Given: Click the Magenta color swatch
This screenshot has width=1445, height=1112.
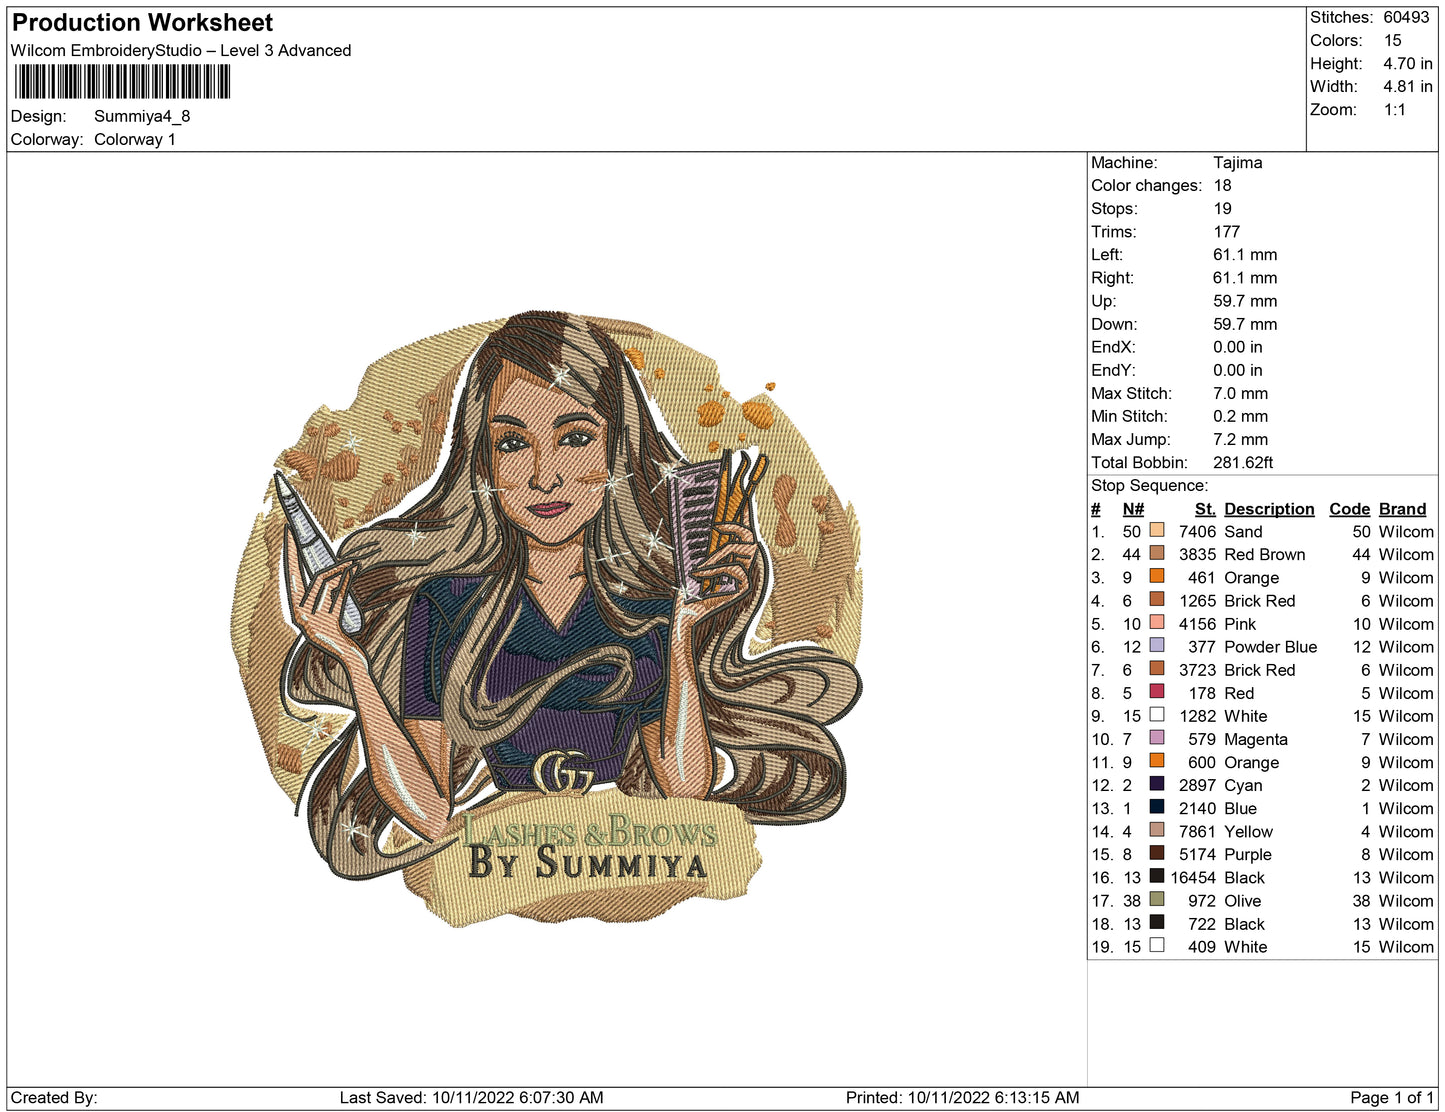Looking at the screenshot, I should (x=1157, y=737).
